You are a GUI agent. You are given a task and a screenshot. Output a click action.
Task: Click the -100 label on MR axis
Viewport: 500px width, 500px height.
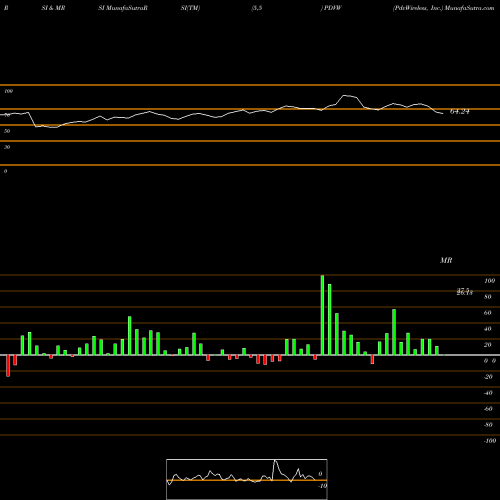coord(490,441)
